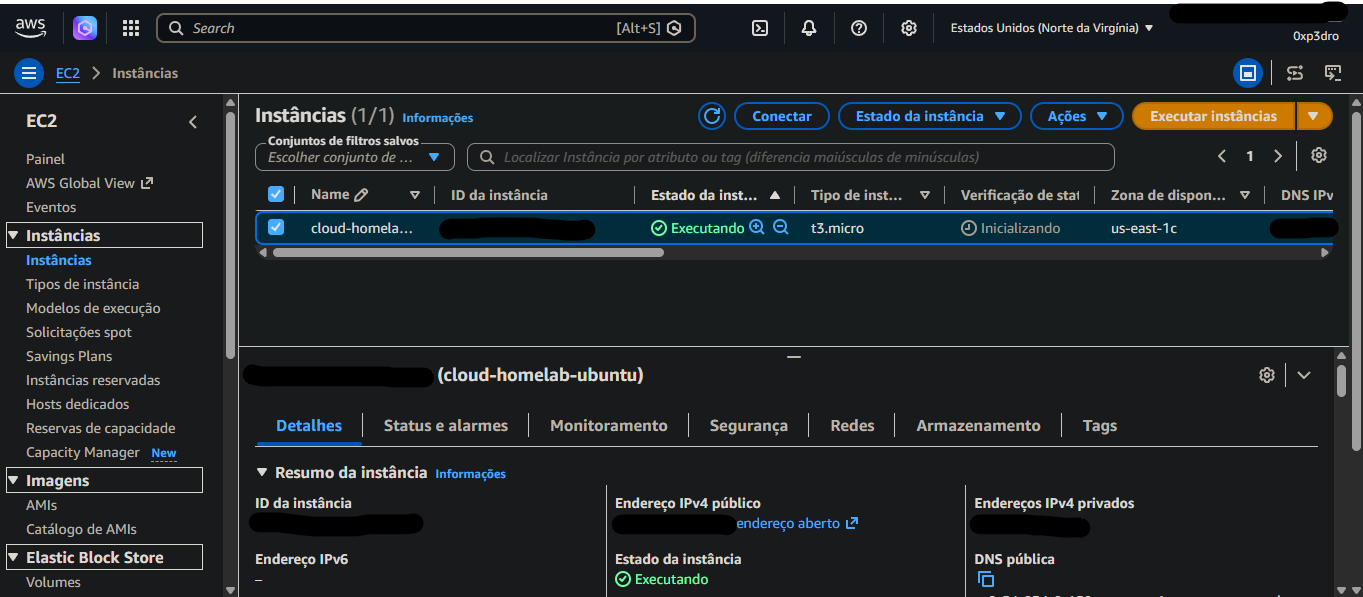Click the Localizar Instância filter field
Screen dimensions: 1363x597
[x=791, y=157]
